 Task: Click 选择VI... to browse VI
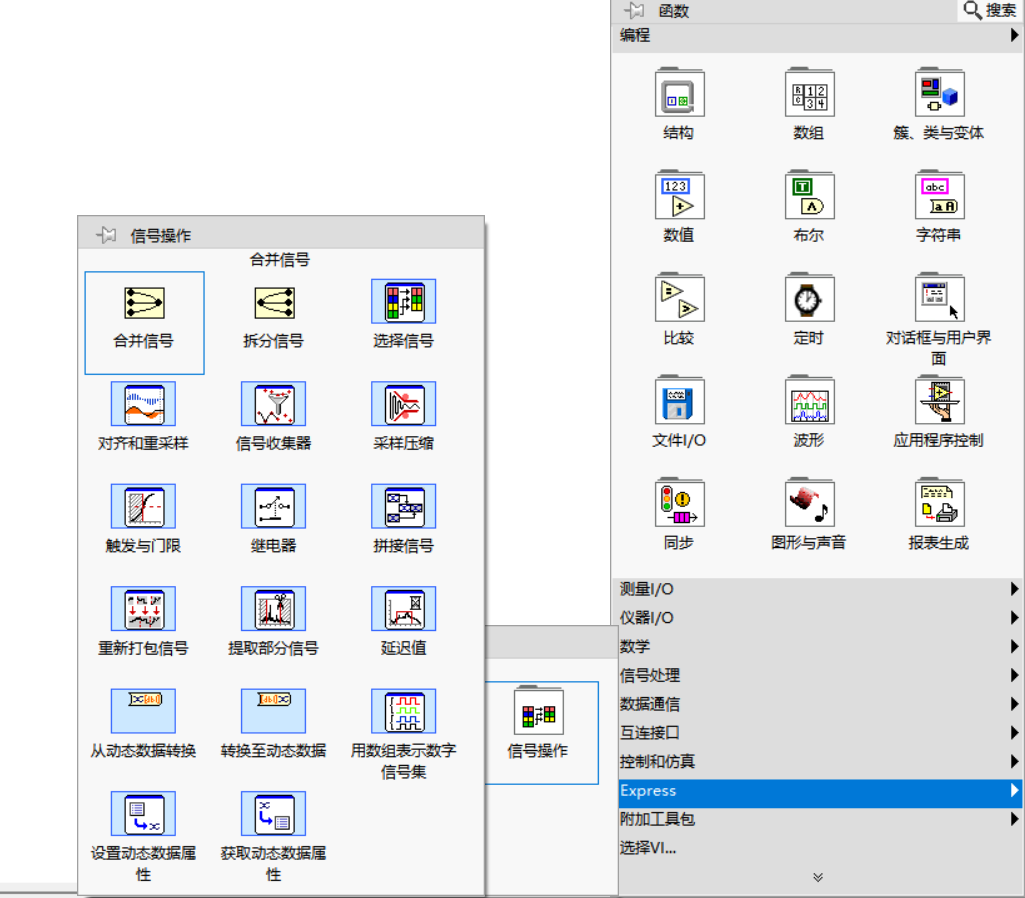[648, 848]
